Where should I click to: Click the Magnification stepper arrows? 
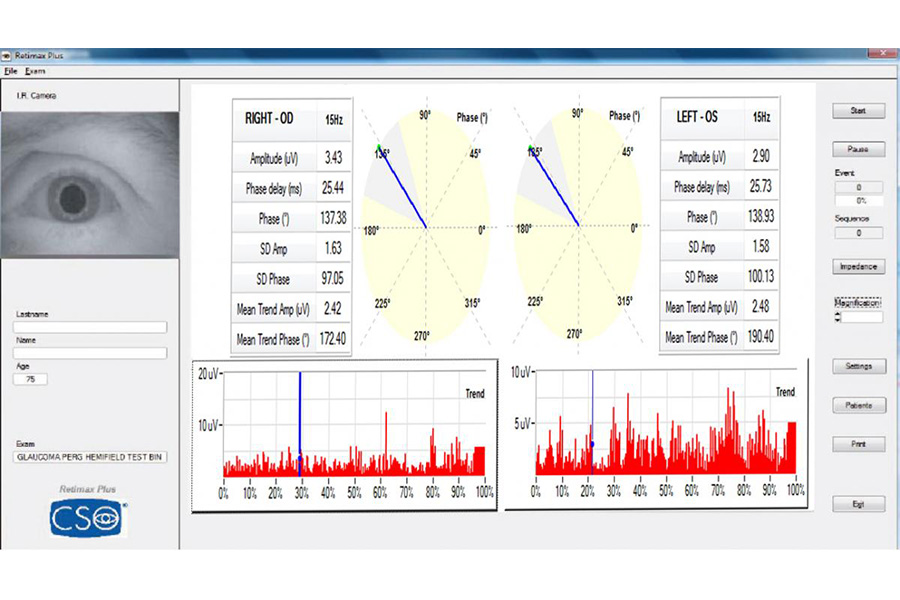[837, 317]
